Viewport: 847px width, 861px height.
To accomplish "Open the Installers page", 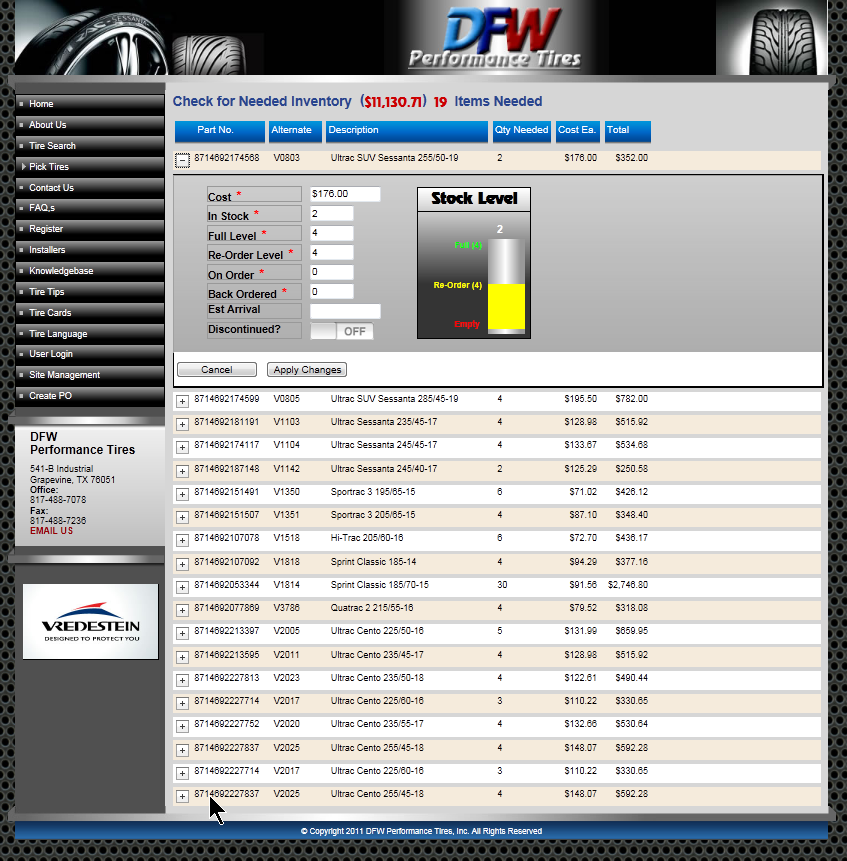I will point(89,249).
